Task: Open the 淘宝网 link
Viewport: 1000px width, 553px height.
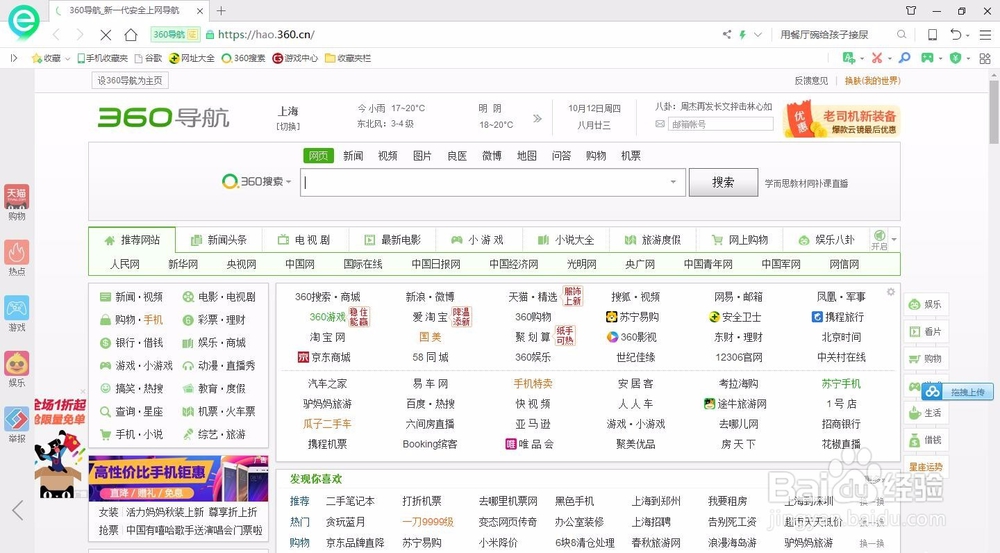Action: 328,337
